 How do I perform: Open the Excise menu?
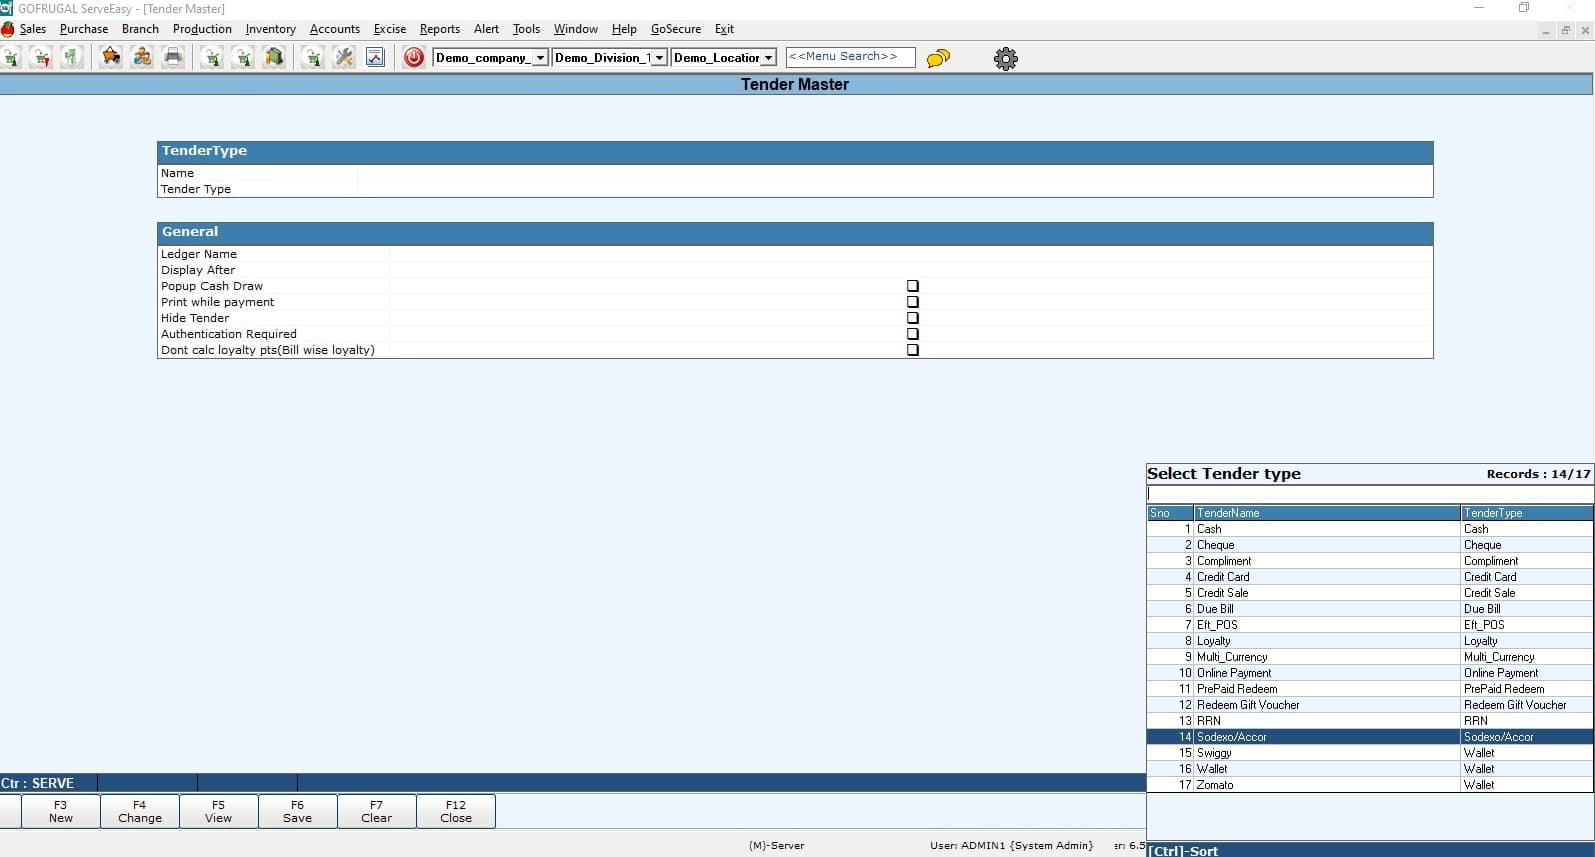[390, 29]
